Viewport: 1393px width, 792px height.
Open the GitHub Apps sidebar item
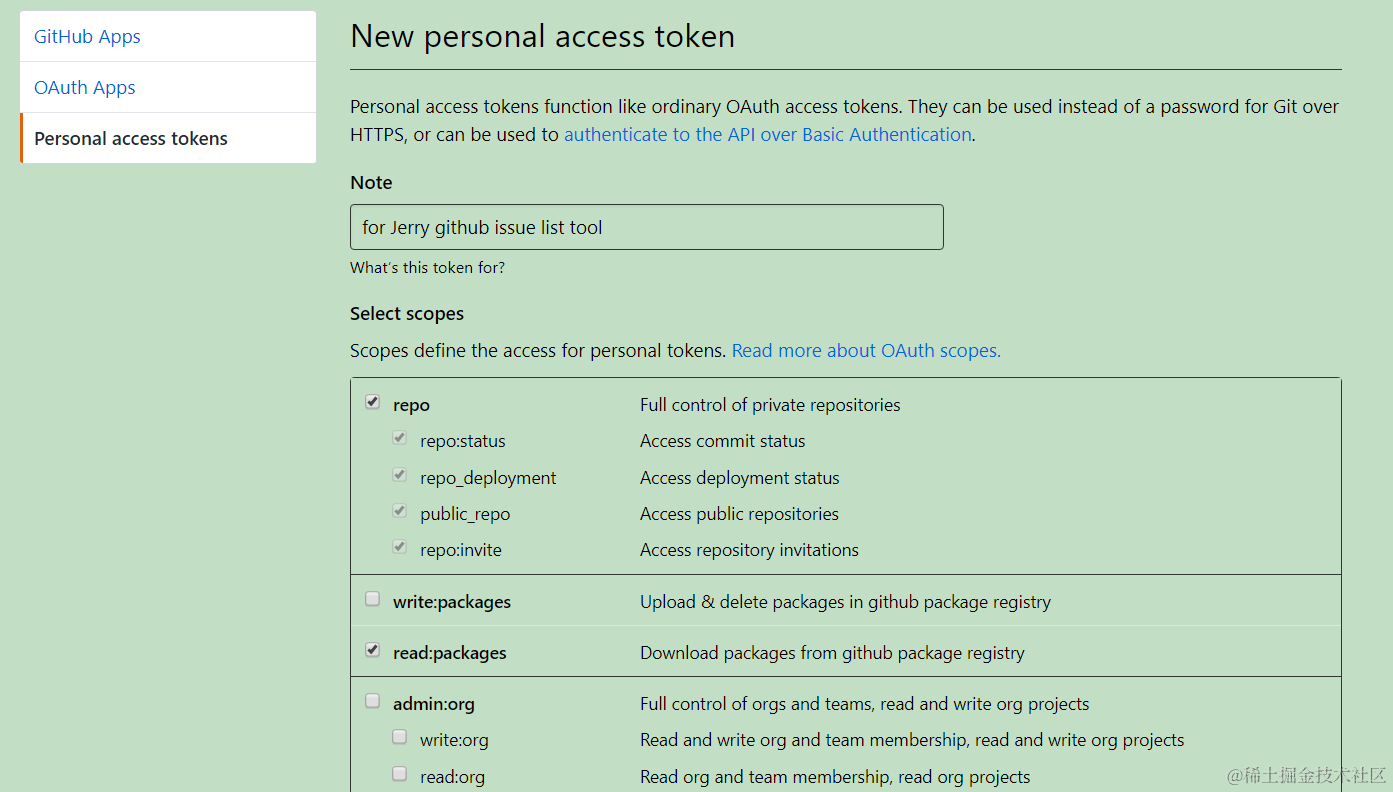[x=87, y=37]
